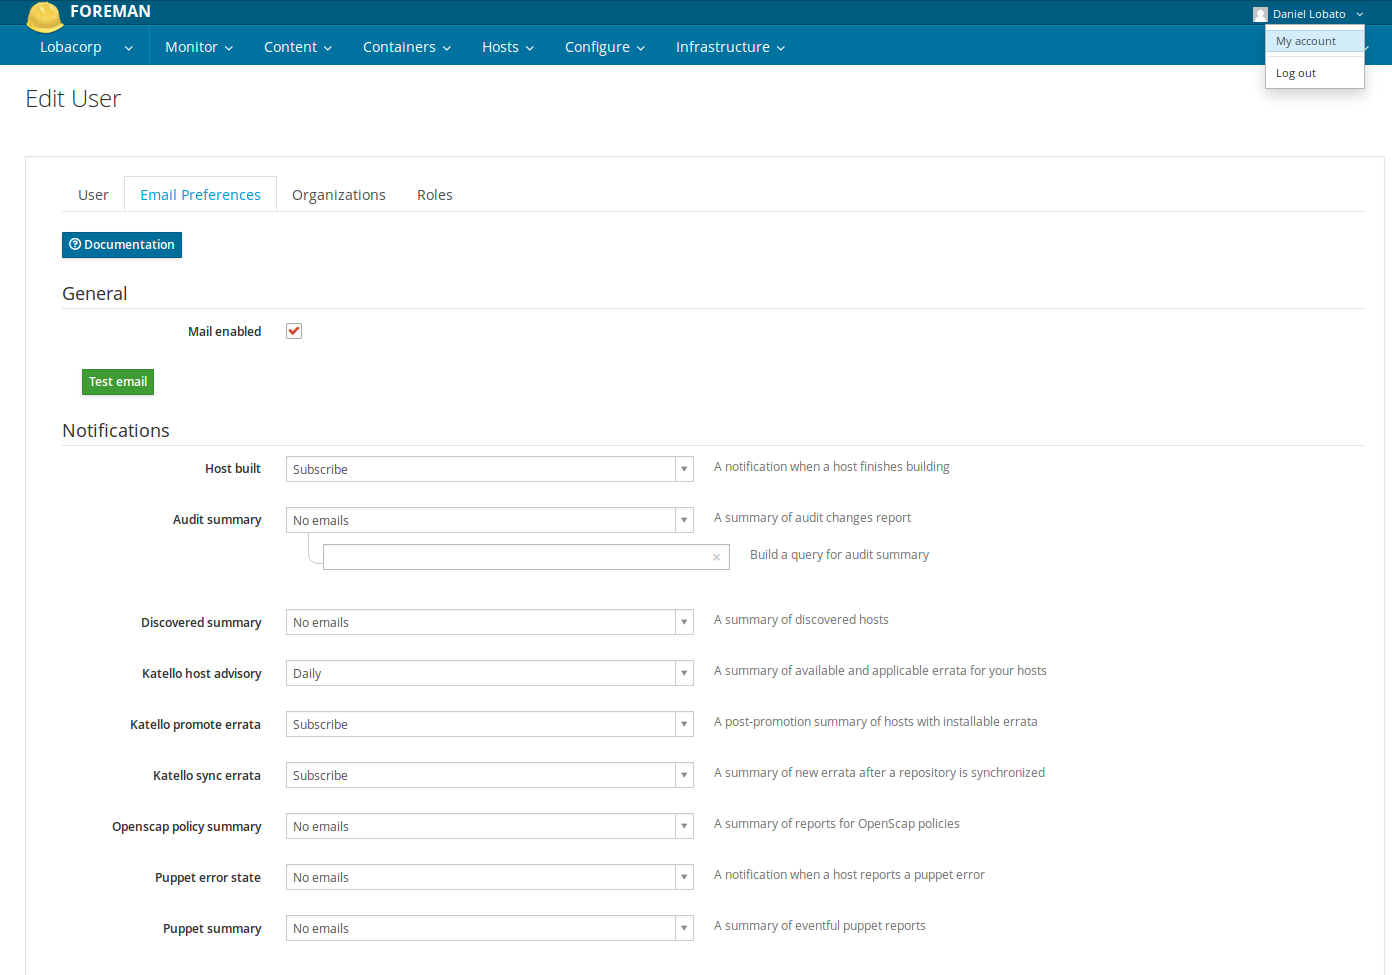Open the Lobacorp organization switcher
This screenshot has height=975, width=1392.
[x=85, y=47]
